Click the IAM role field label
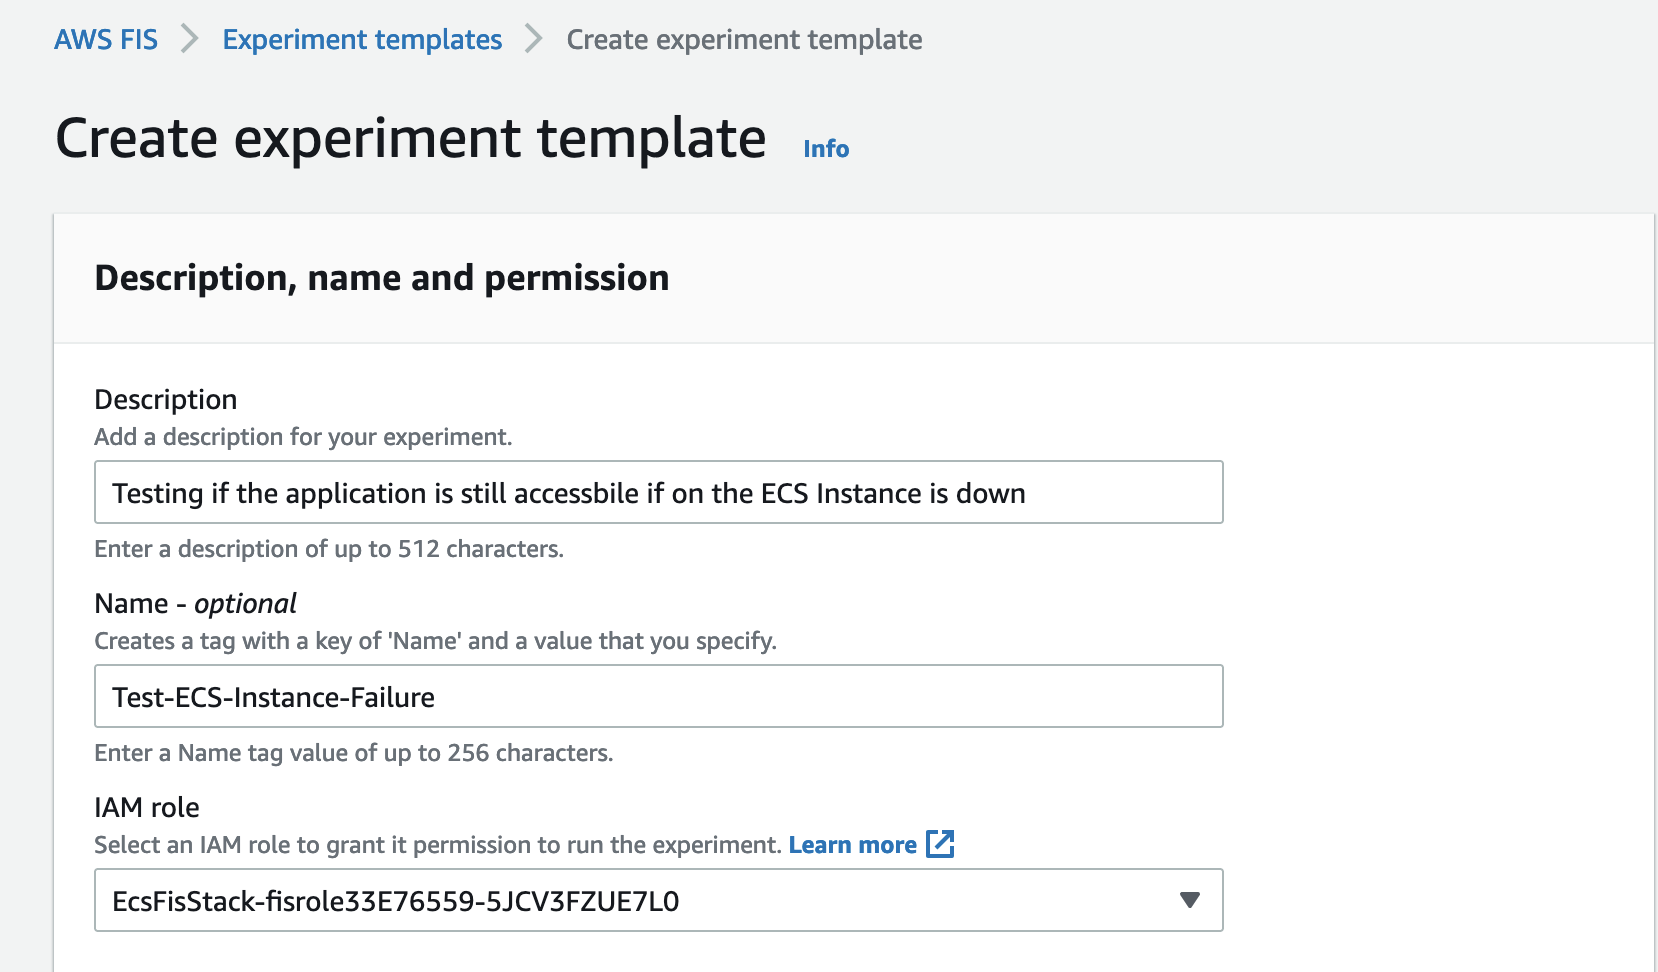Screen dimensions: 1658x972 click(x=147, y=807)
